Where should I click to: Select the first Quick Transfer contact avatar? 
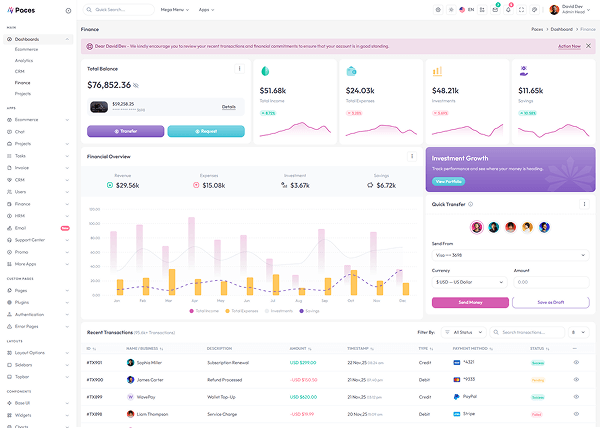coord(477,227)
